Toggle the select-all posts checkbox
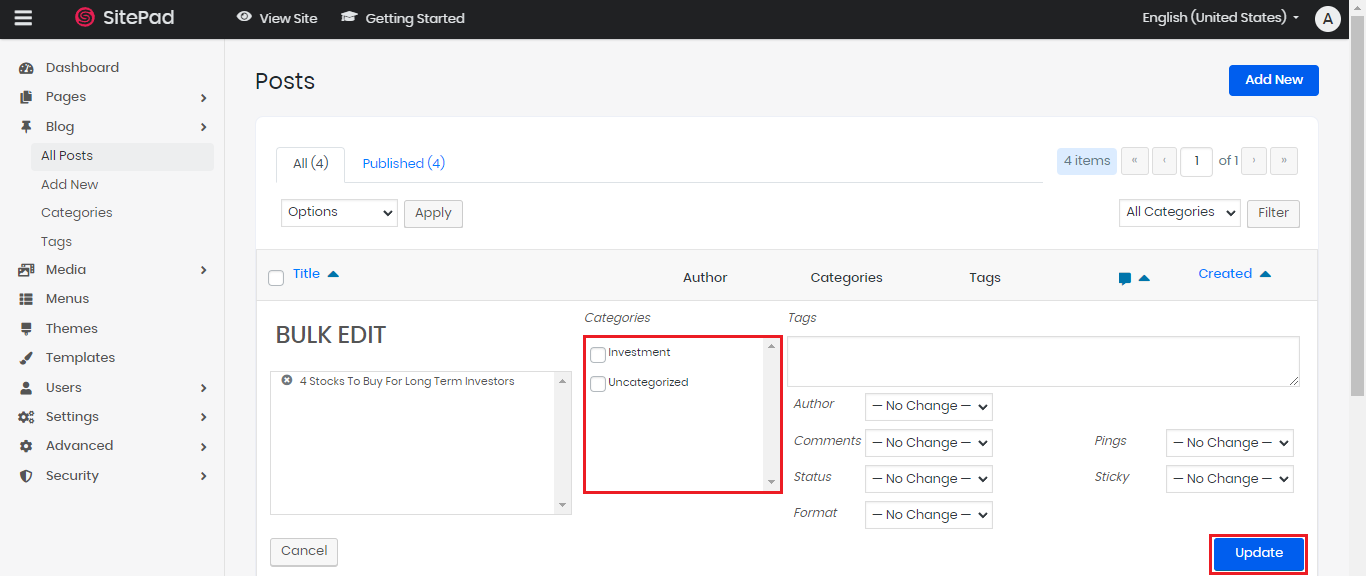Screen dimensions: 1366x576 pos(276,278)
